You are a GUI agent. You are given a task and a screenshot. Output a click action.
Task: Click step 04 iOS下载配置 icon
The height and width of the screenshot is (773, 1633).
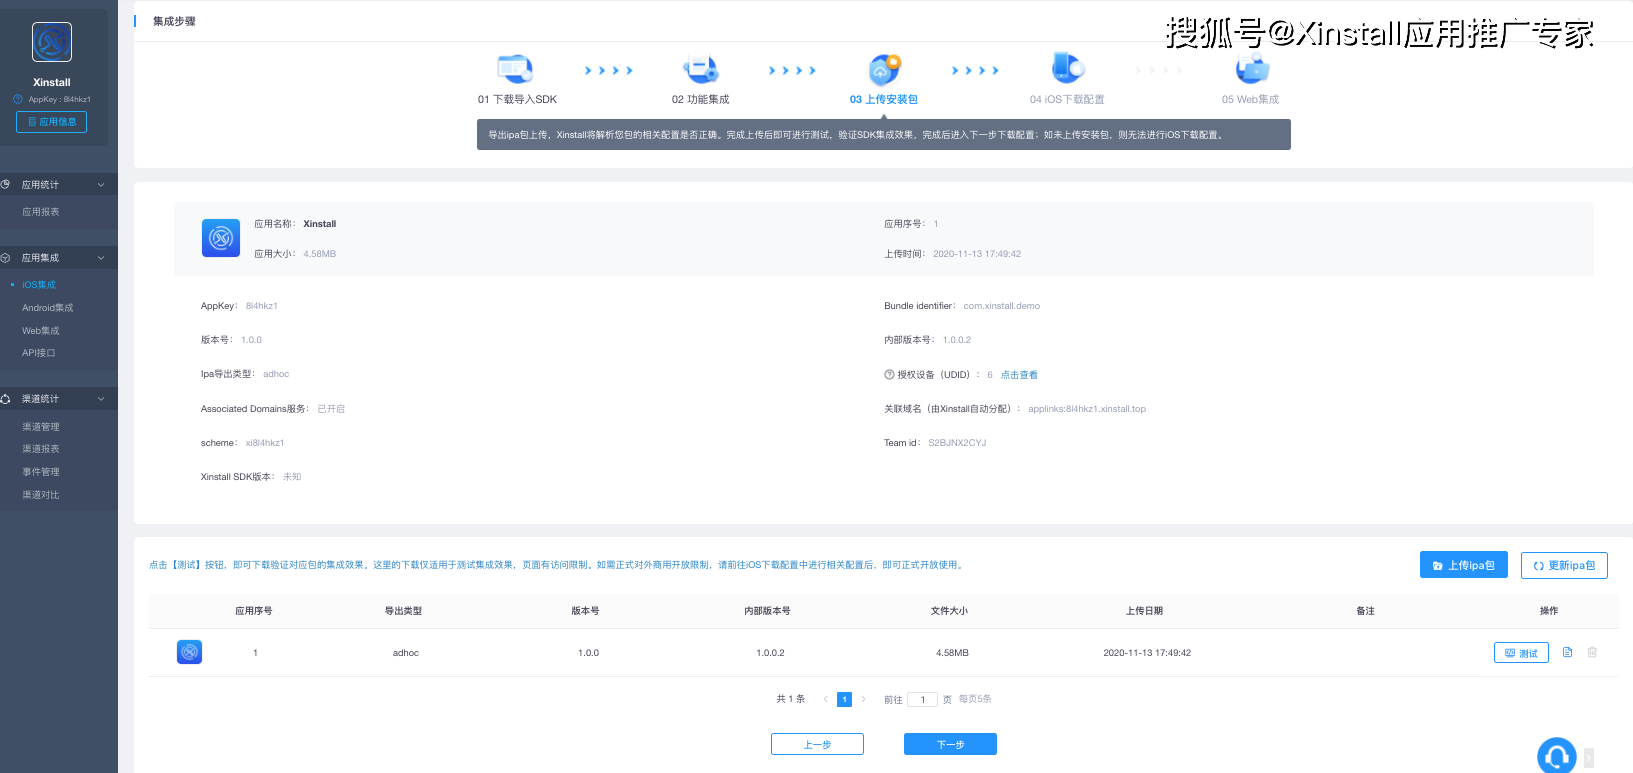[1067, 69]
